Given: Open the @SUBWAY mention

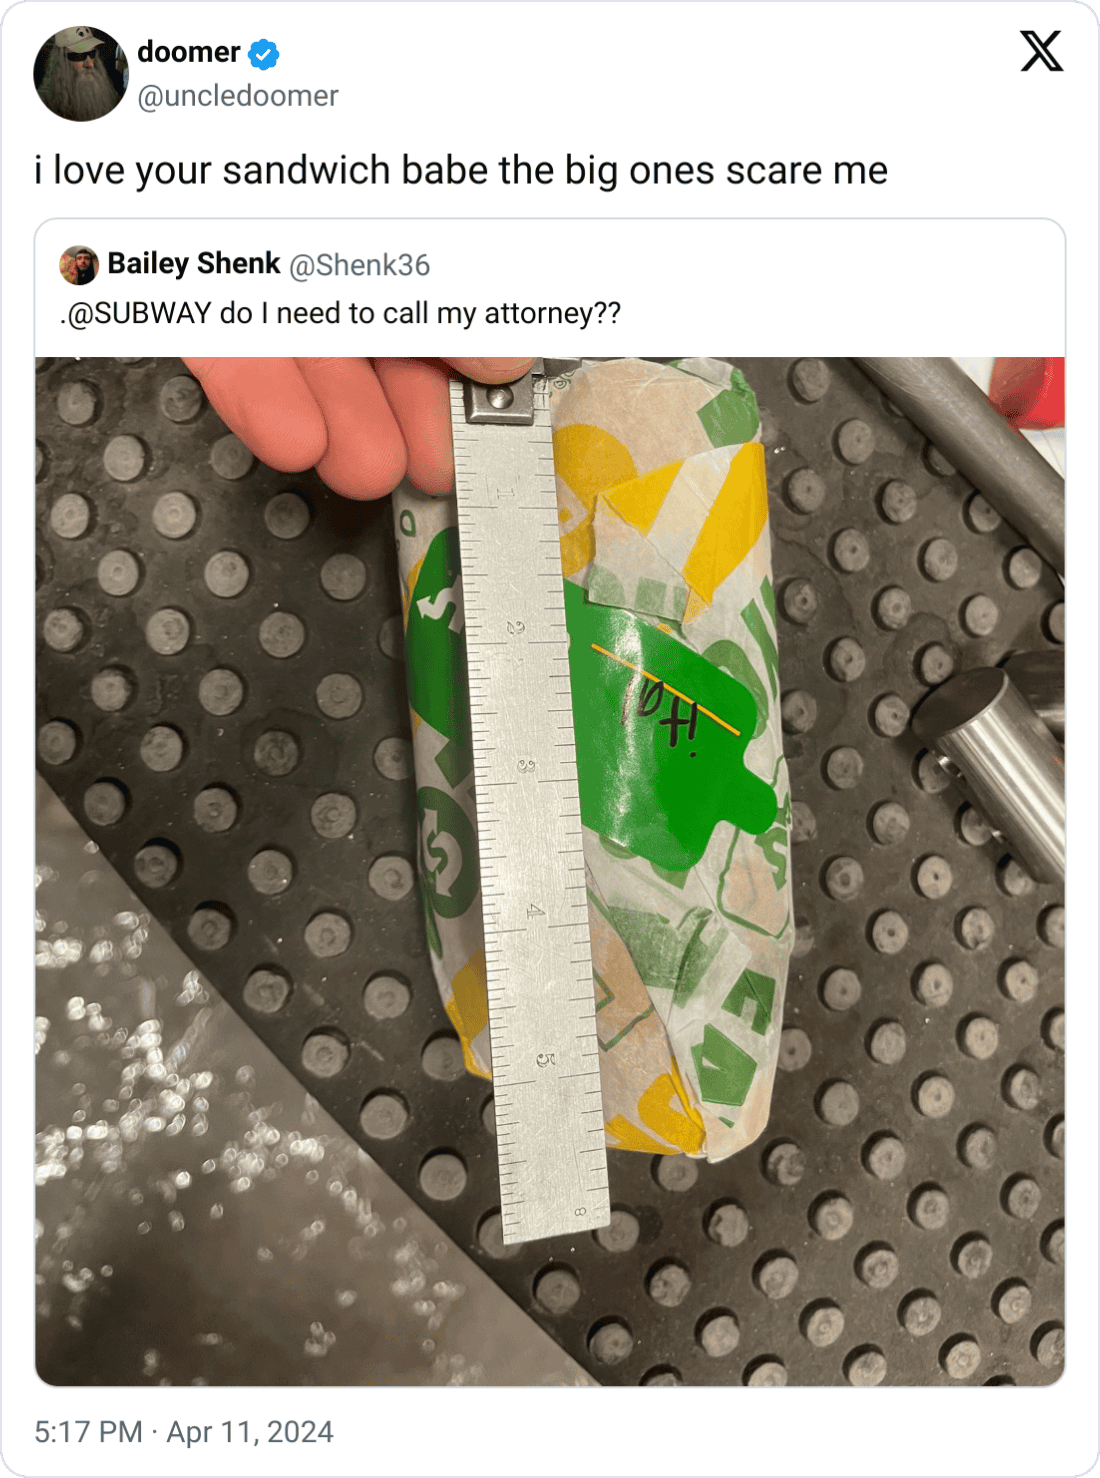Looking at the screenshot, I should [139, 313].
